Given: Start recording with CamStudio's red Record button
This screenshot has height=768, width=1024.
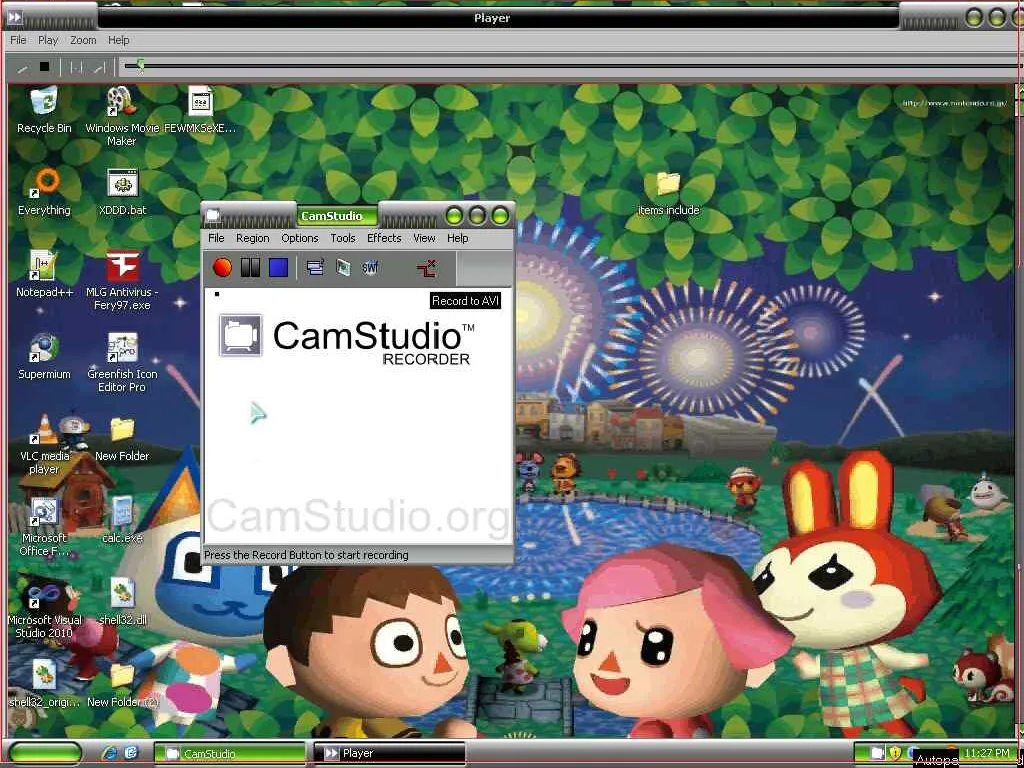Looking at the screenshot, I should tap(222, 267).
